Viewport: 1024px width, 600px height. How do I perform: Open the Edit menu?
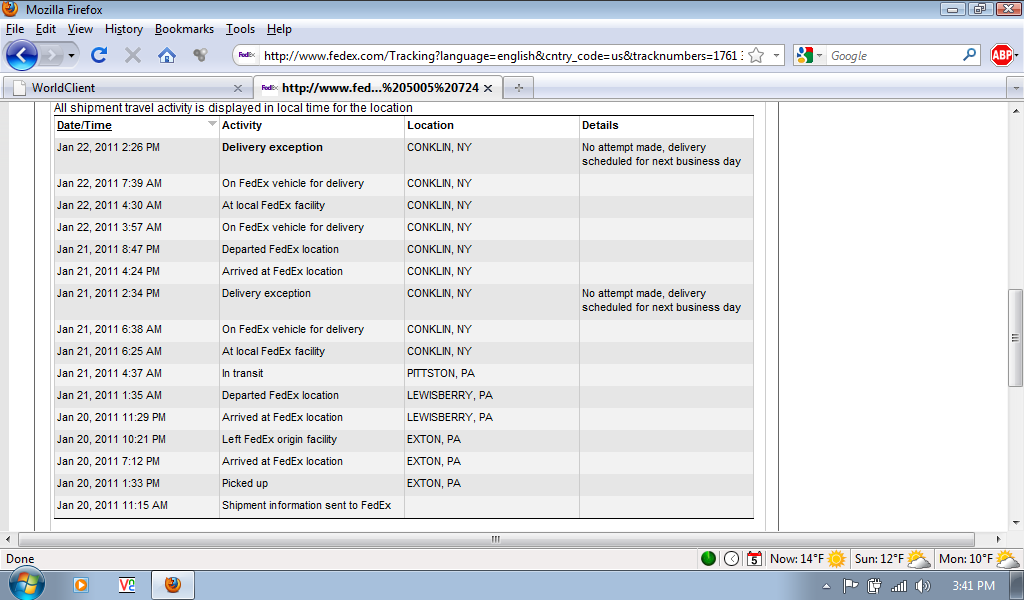[46, 29]
